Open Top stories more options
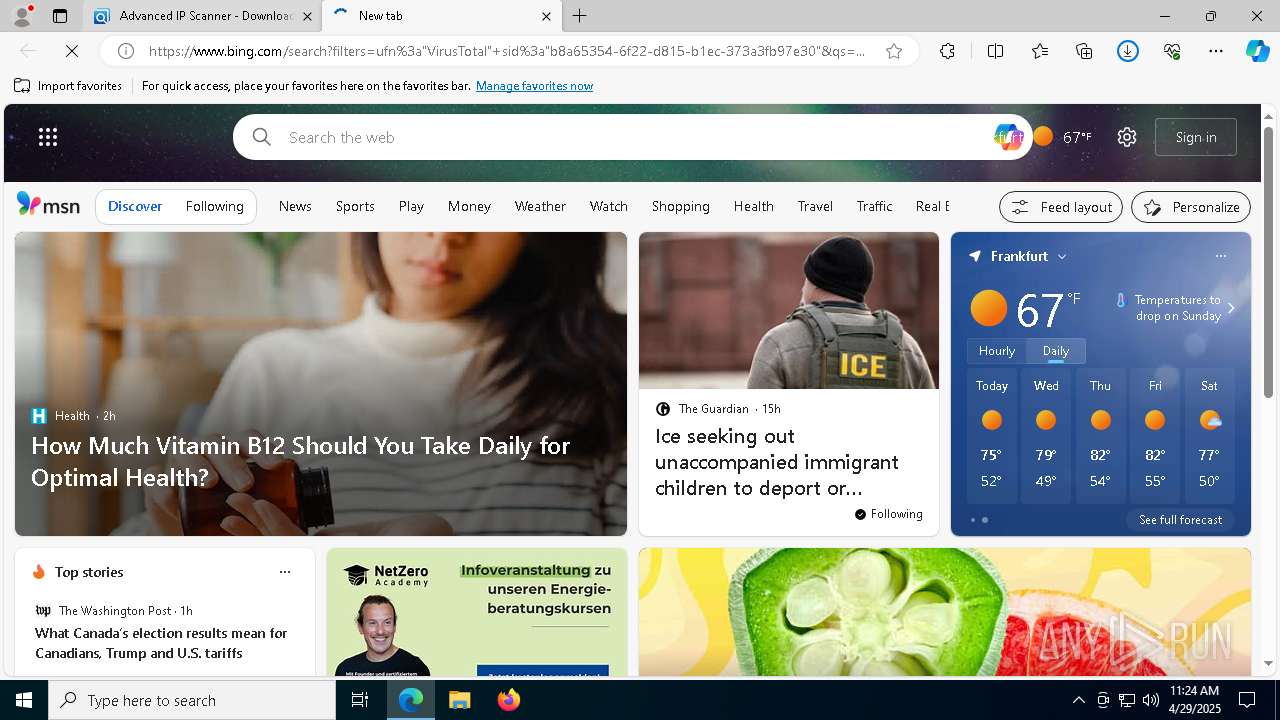Screen dimensions: 1280x720 285,572
